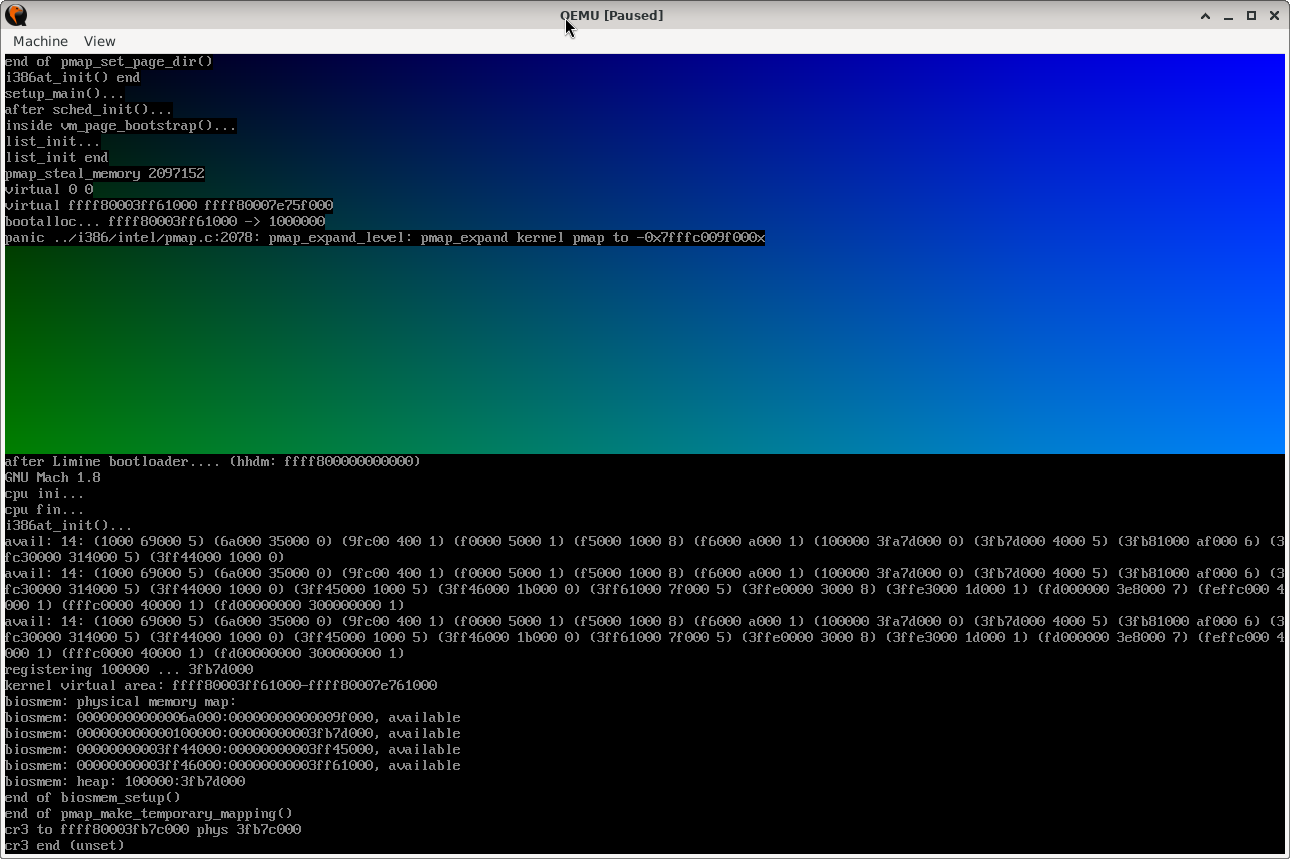The width and height of the screenshot is (1290, 859).
Task: Click the 'after Limine bootloader' hhdm line
Action: 213,461
